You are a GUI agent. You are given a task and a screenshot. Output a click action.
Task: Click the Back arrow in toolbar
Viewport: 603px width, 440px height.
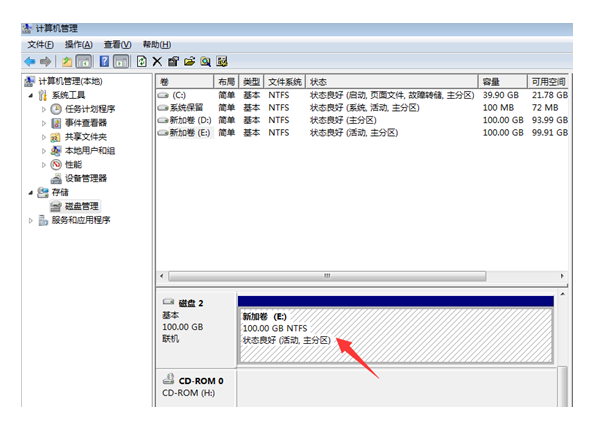coord(30,61)
